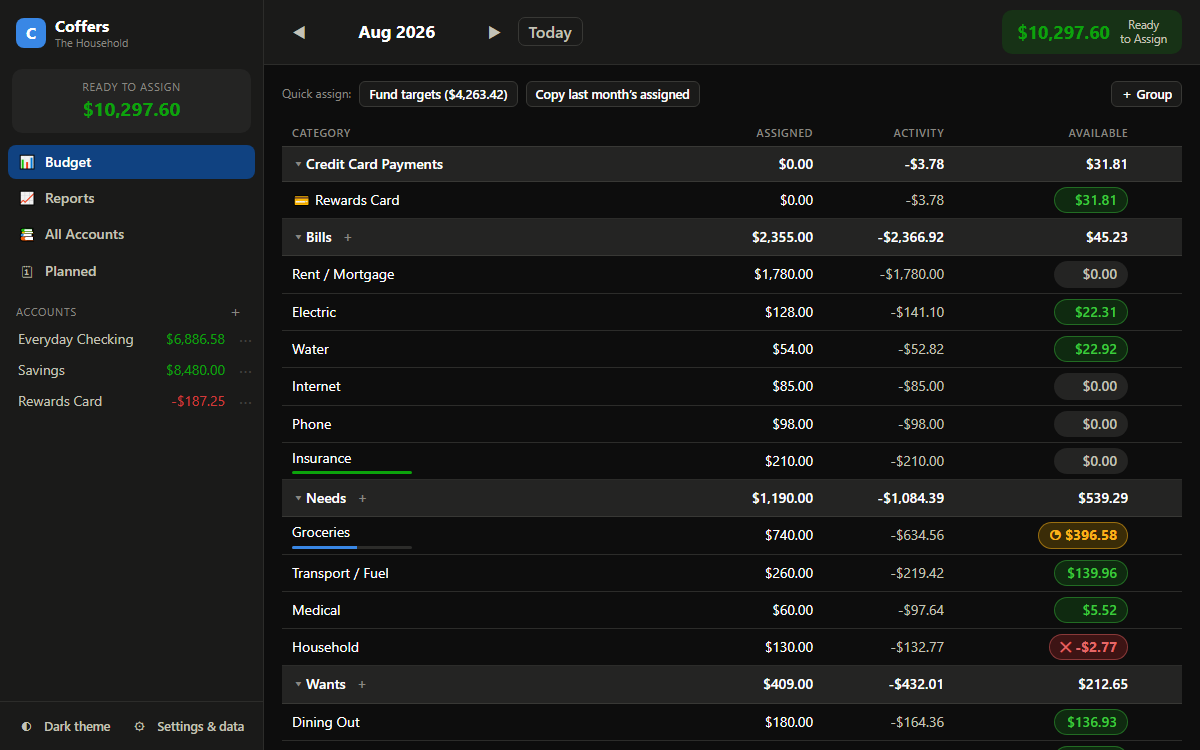
Task: Edit the Groceries assigned amount $740.00
Action: (x=789, y=535)
